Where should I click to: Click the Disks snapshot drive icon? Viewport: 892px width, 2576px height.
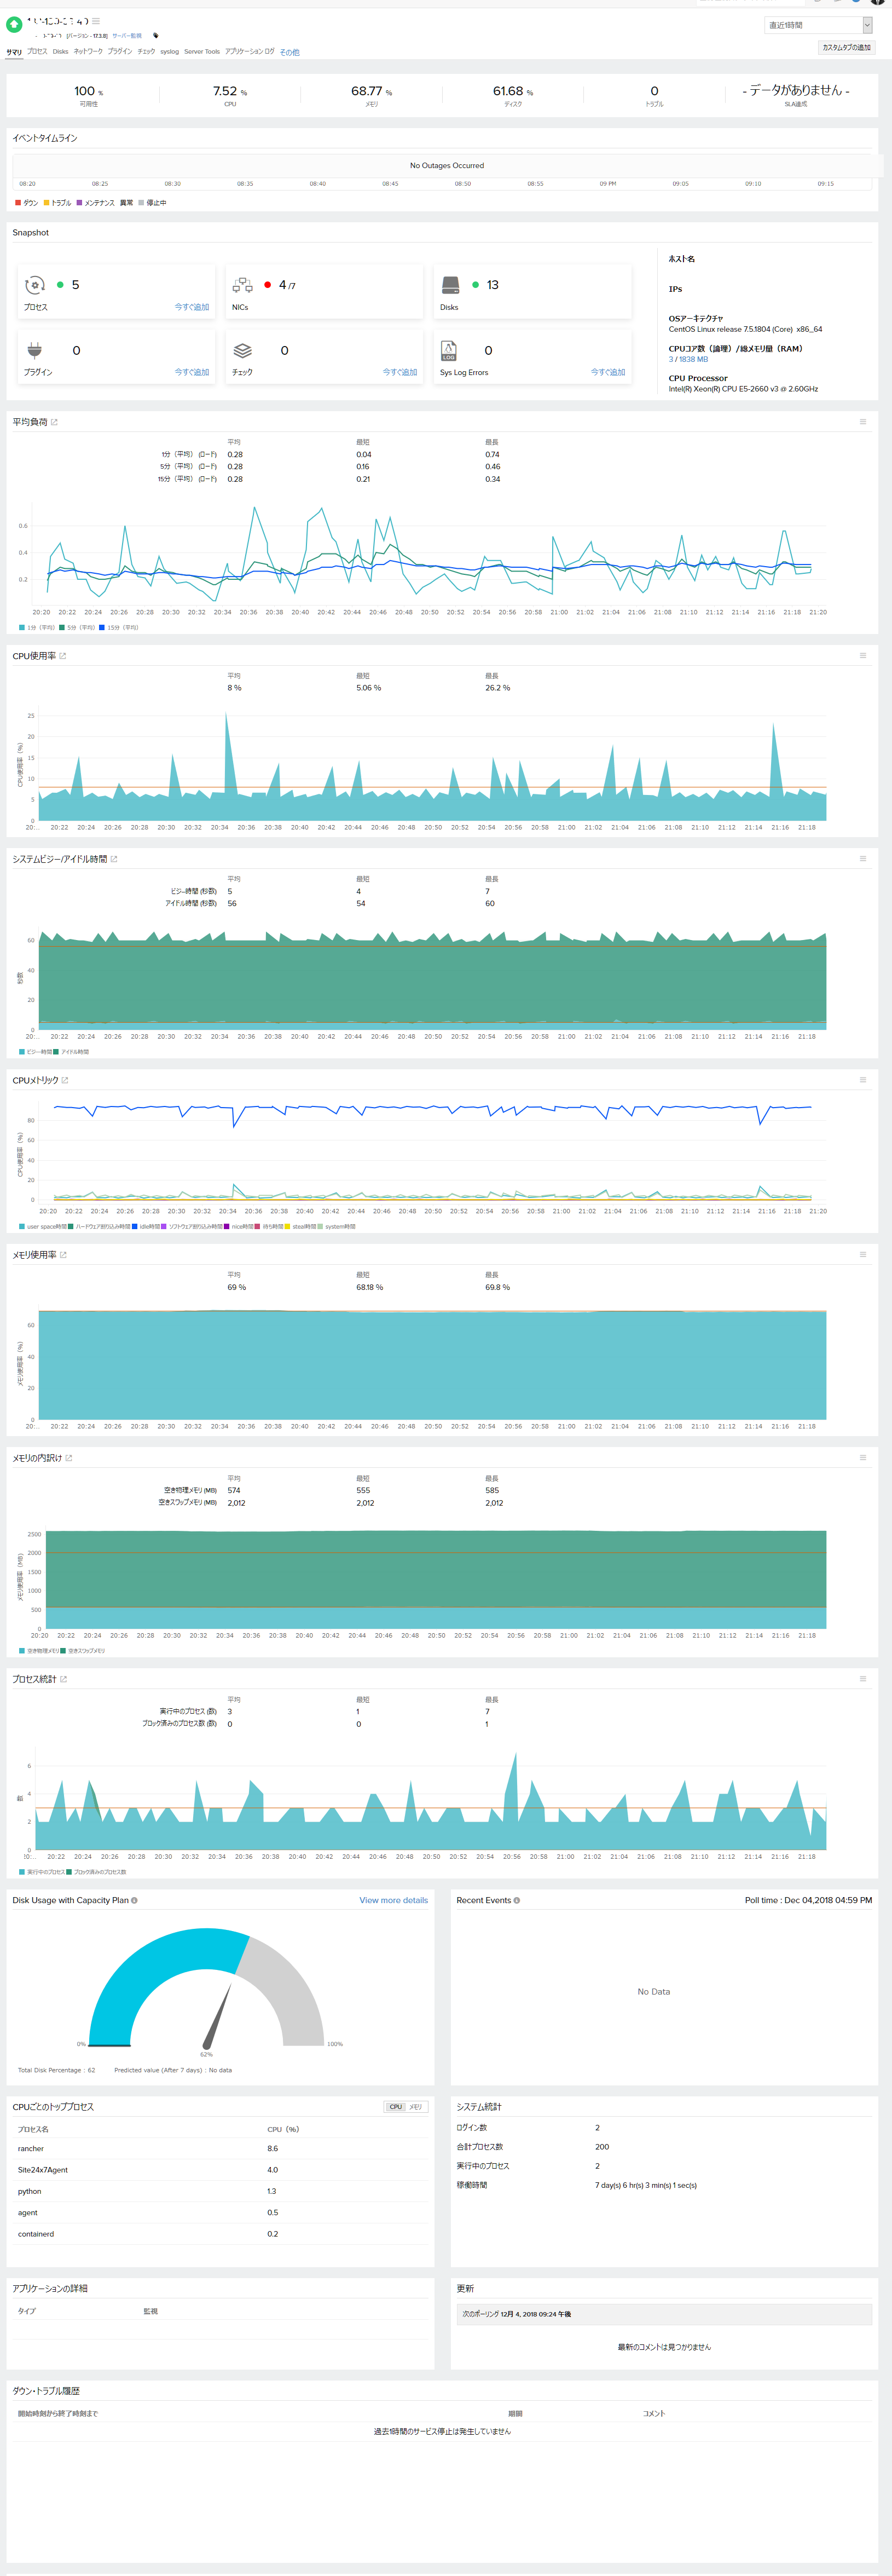(450, 285)
